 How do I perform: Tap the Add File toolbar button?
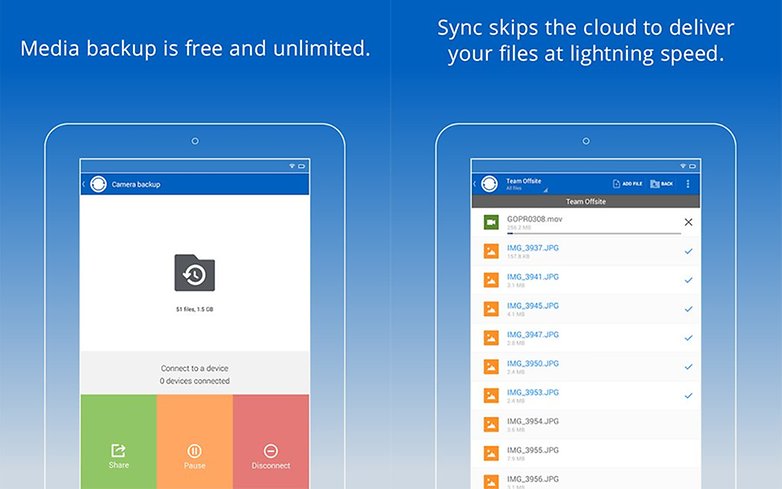(627, 184)
